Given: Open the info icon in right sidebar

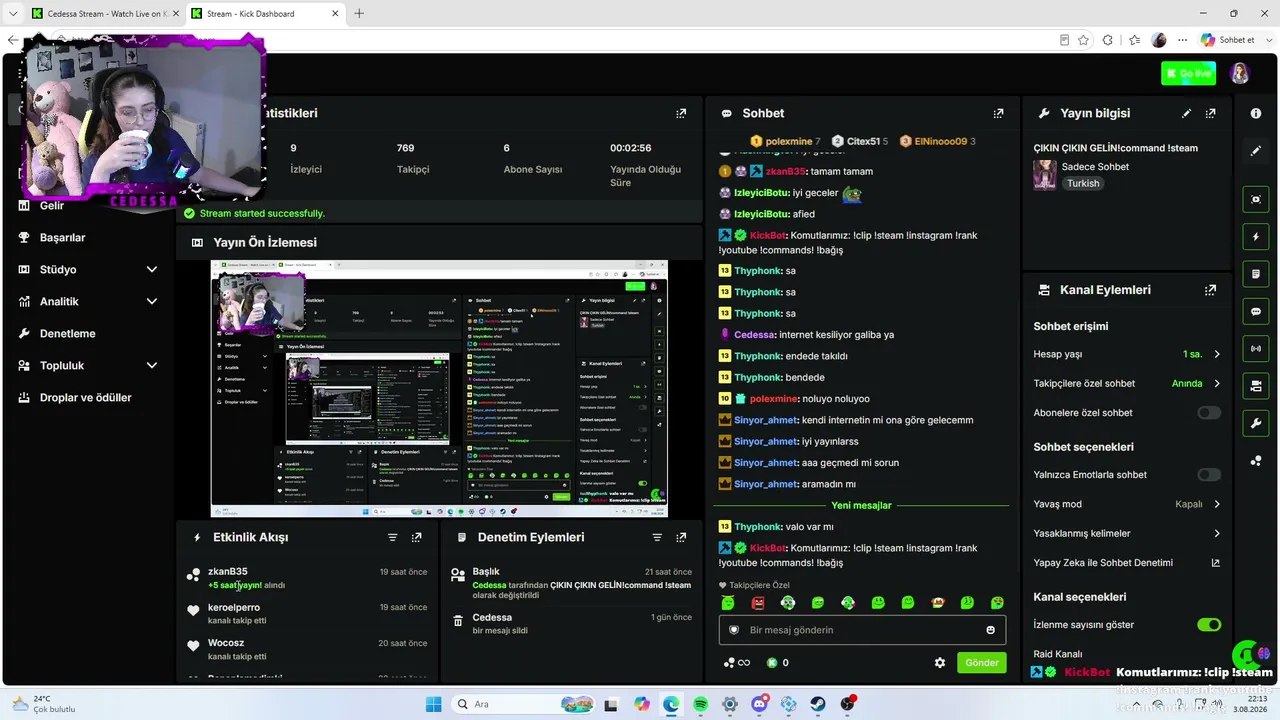Looking at the screenshot, I should click(1256, 114).
